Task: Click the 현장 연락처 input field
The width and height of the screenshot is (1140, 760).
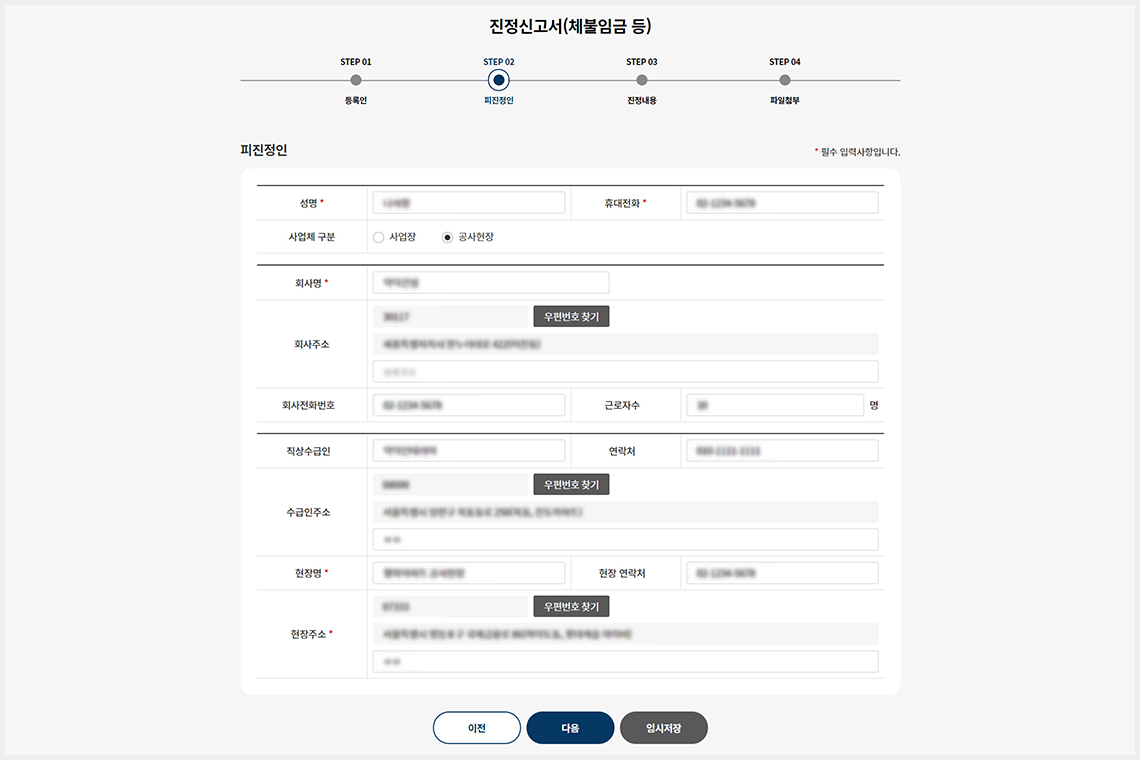Action: (x=782, y=573)
